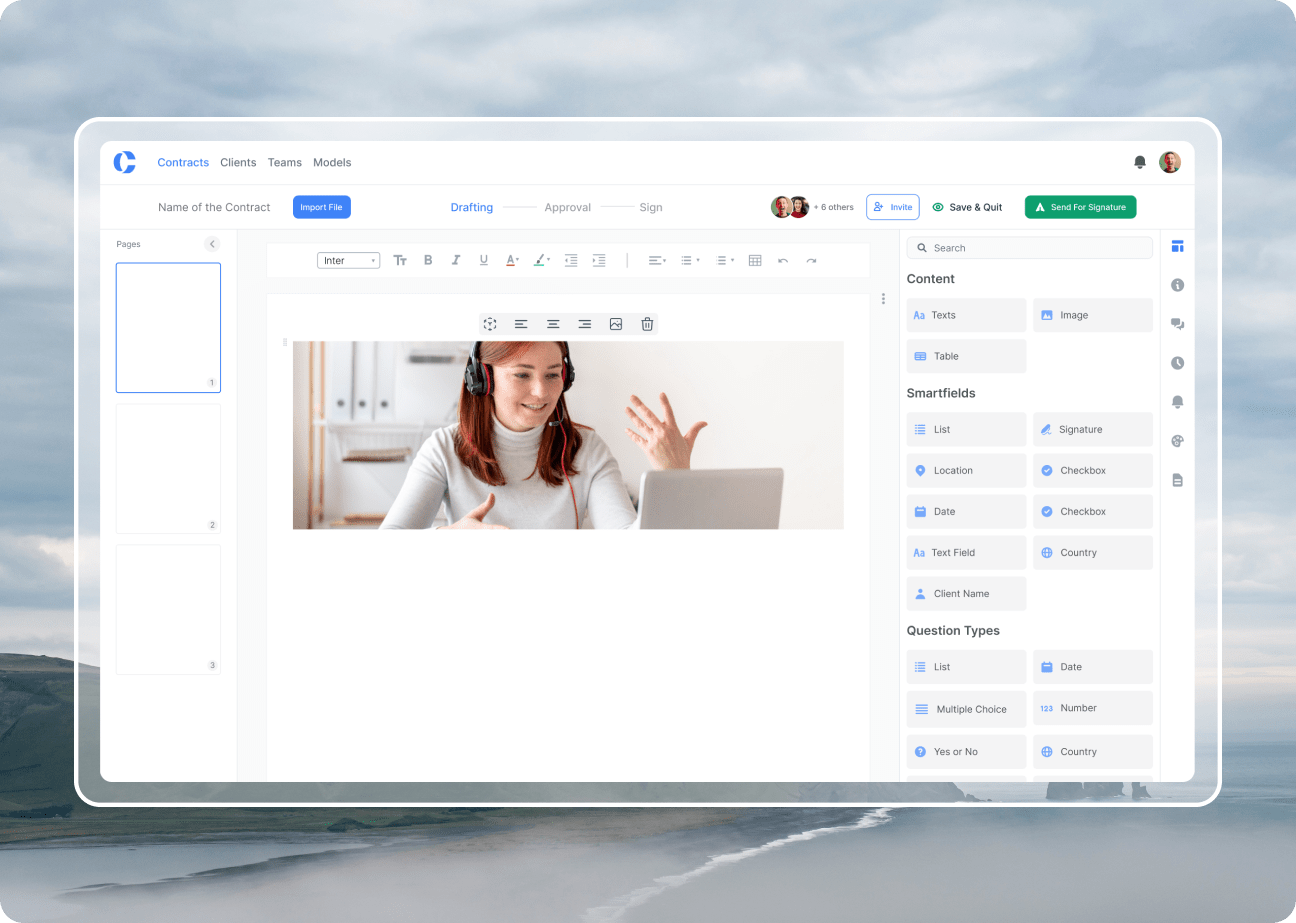The image size is (1296, 923).
Task: Click the Invite button
Action: (893, 207)
